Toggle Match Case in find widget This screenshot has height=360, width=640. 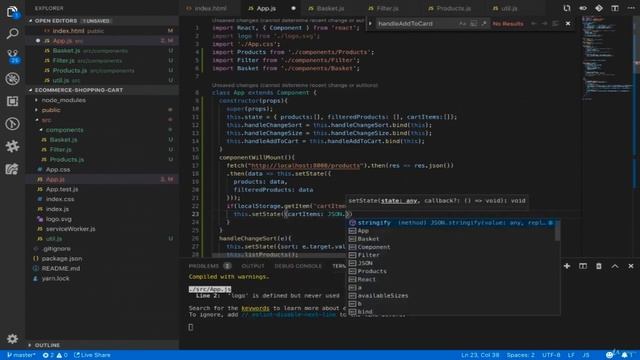(x=462, y=24)
